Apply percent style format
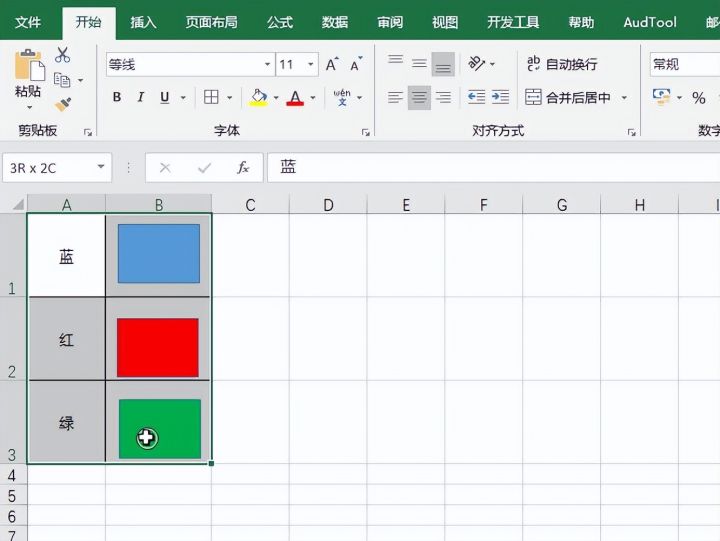This screenshot has width=720, height=541. (x=699, y=97)
